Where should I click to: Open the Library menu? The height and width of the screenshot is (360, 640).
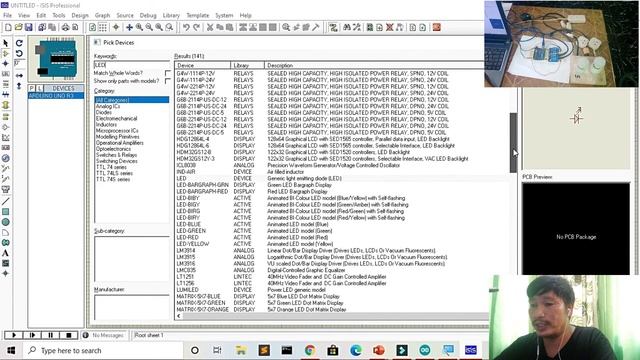click(171, 15)
